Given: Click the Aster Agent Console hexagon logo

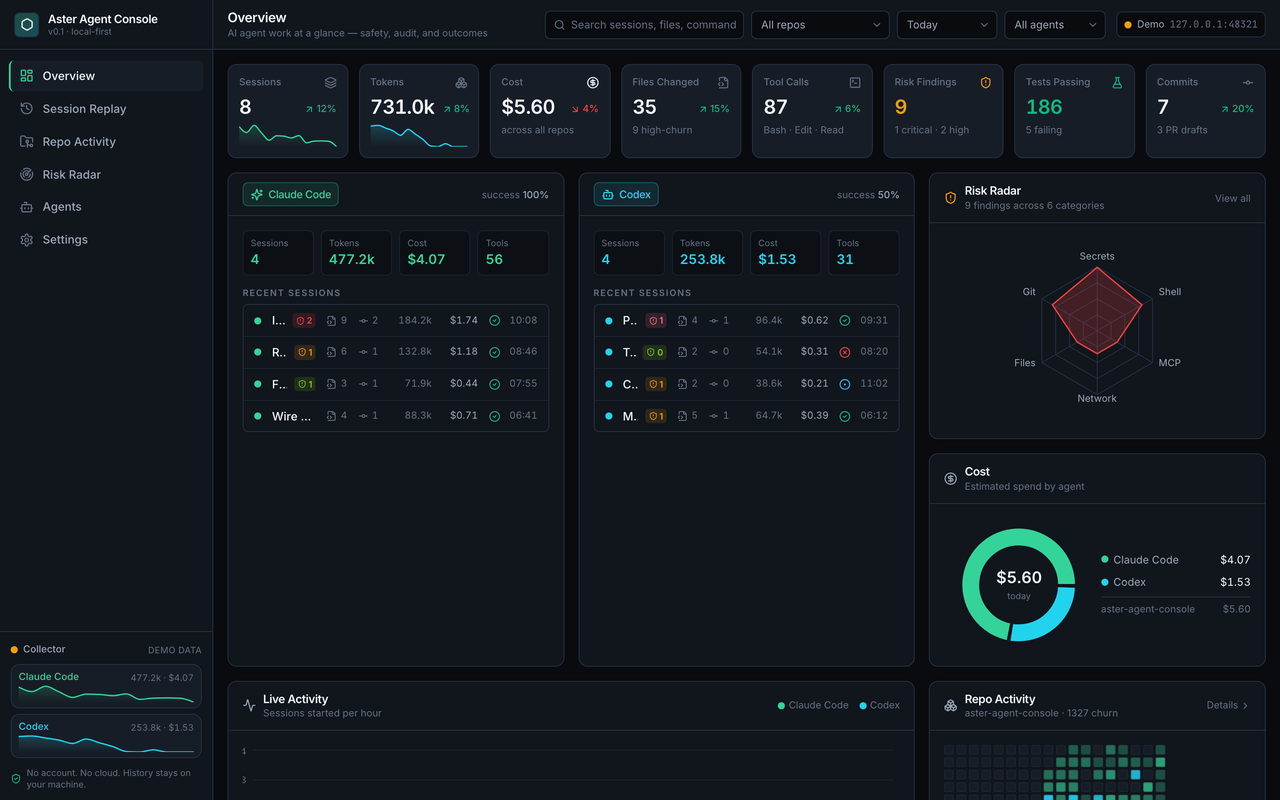Looking at the screenshot, I should 27,25.
